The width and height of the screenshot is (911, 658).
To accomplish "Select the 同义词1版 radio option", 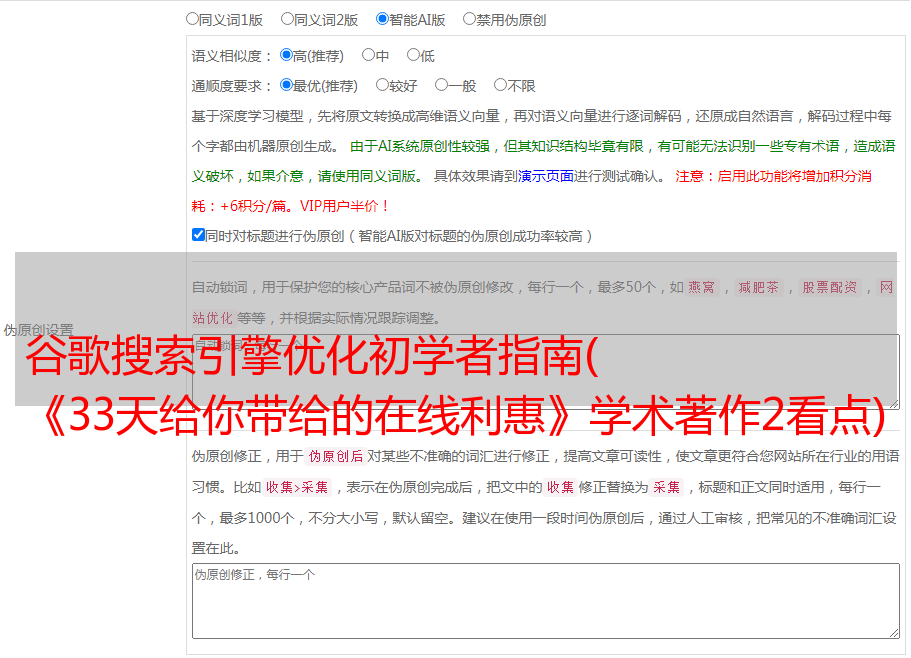I will coord(193,19).
